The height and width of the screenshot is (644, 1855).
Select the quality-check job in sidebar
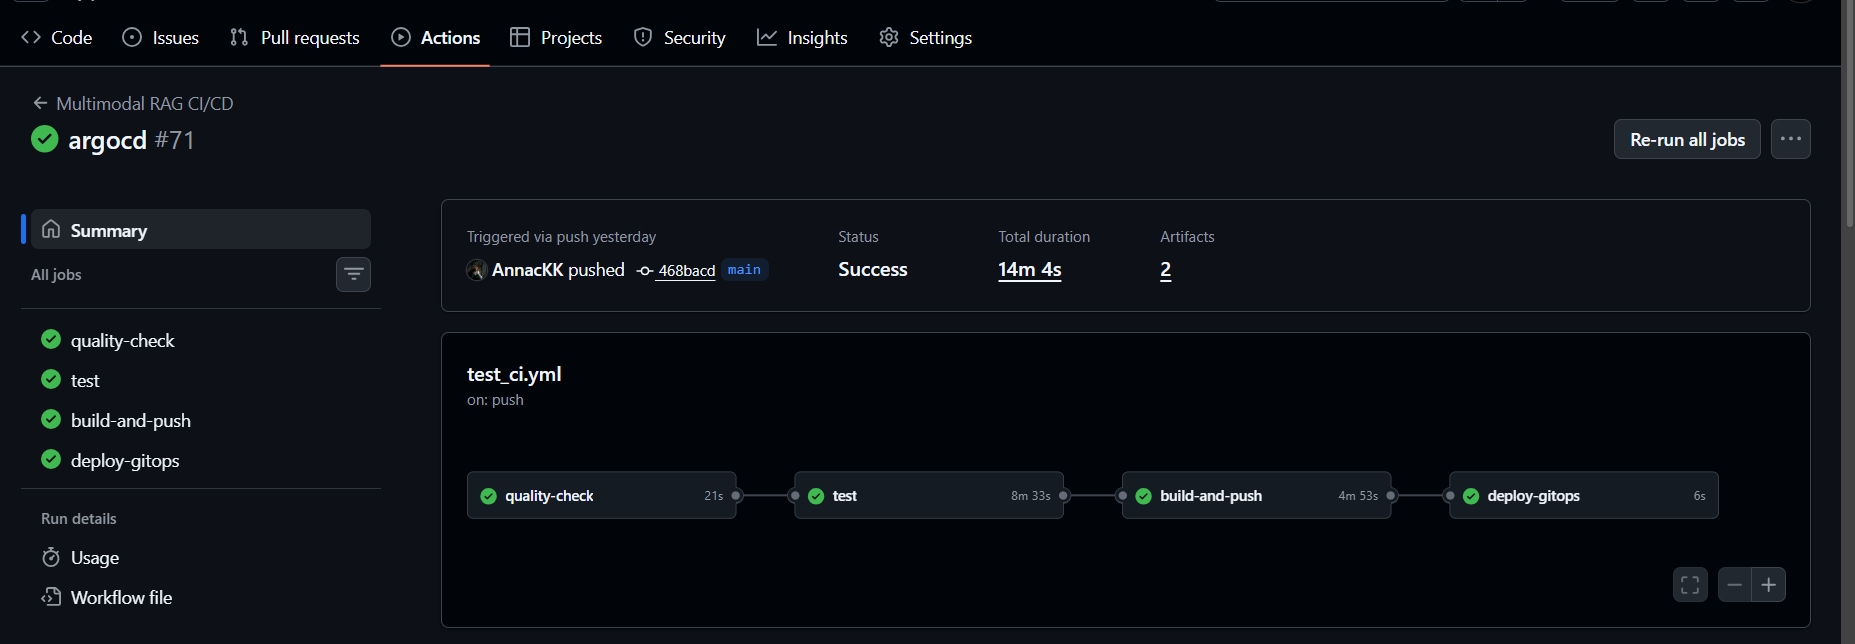click(122, 341)
